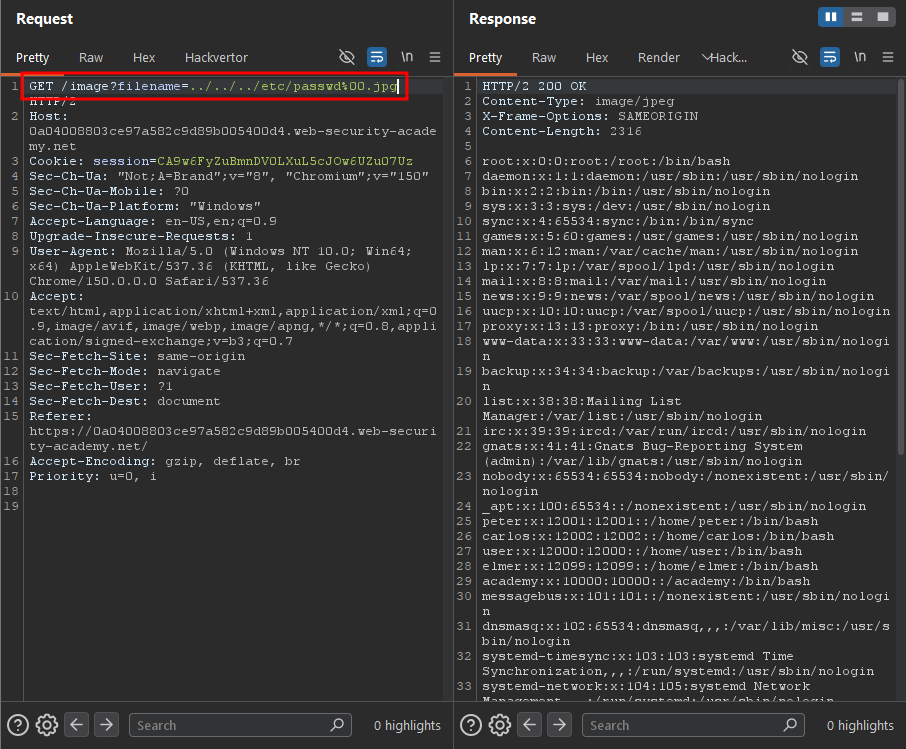
Task: Open search settings gear below Request panel
Action: click(x=47, y=725)
